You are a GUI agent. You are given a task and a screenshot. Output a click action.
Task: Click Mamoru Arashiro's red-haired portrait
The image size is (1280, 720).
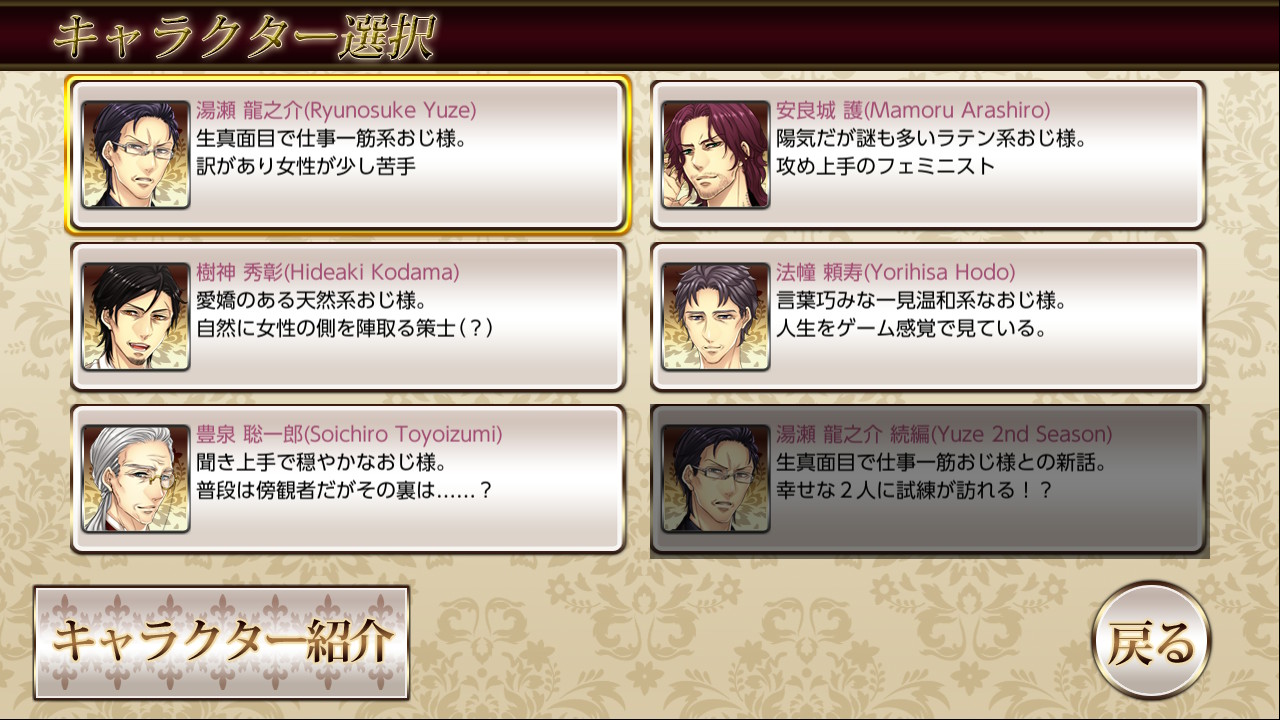(x=716, y=155)
